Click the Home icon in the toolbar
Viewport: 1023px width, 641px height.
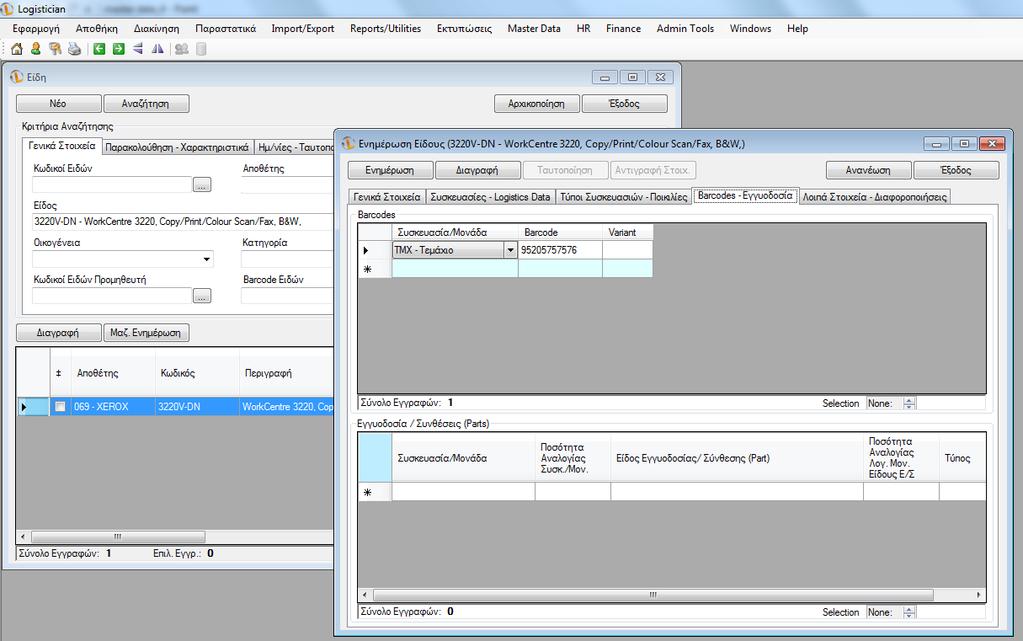(x=17, y=49)
